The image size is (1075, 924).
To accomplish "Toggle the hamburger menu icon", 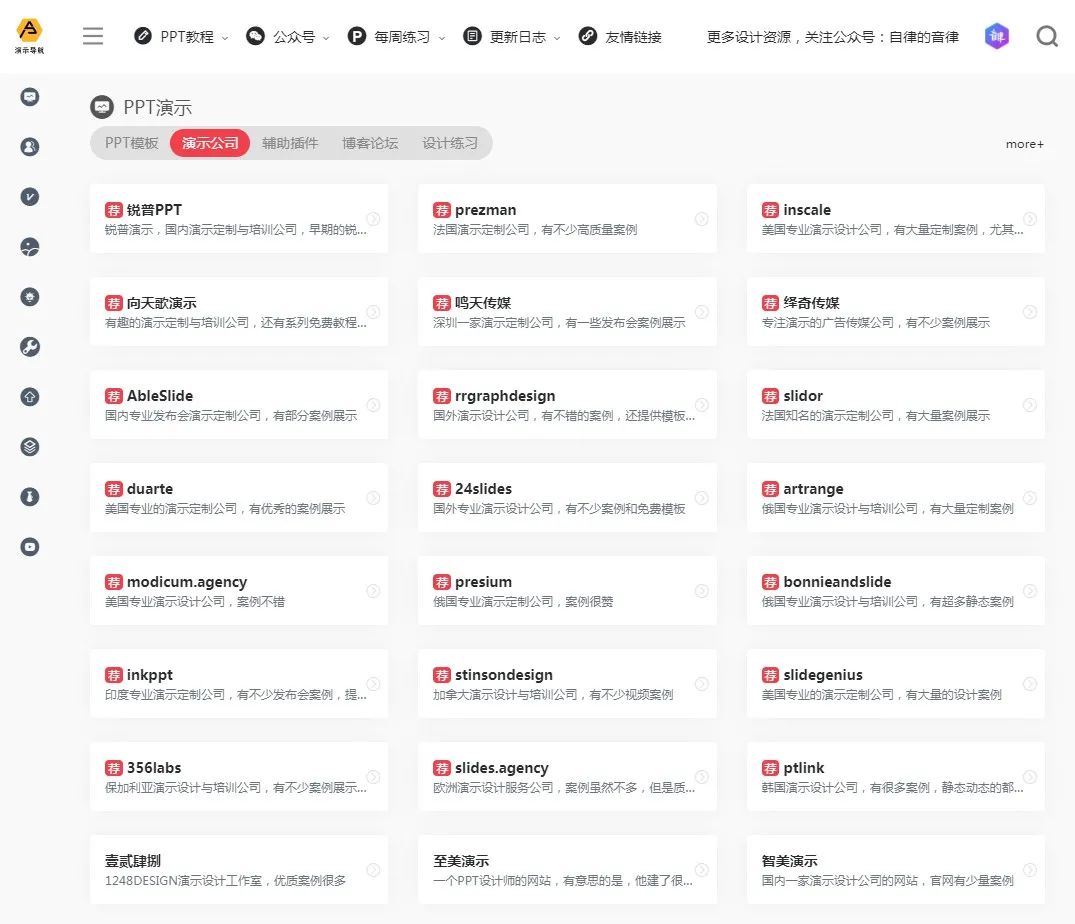I will pyautogui.click(x=93, y=36).
